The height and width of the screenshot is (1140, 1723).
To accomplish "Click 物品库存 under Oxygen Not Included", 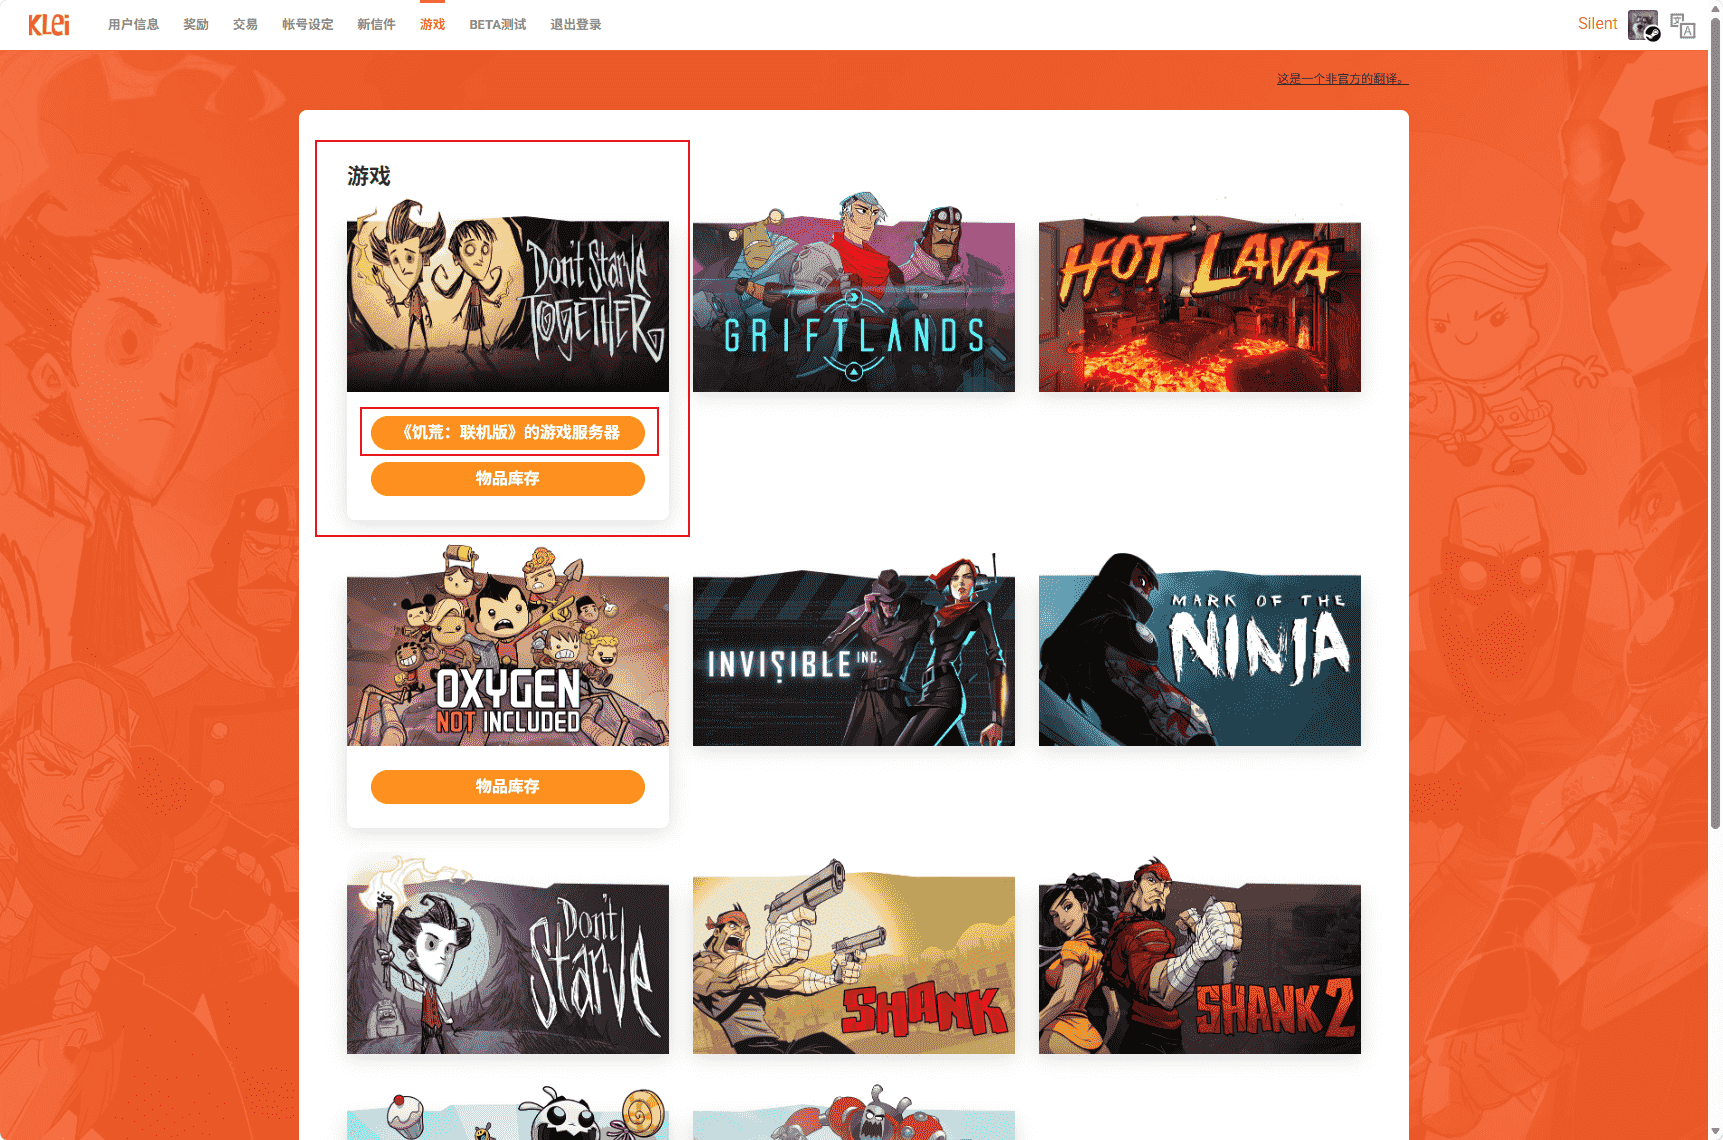I will (x=508, y=786).
